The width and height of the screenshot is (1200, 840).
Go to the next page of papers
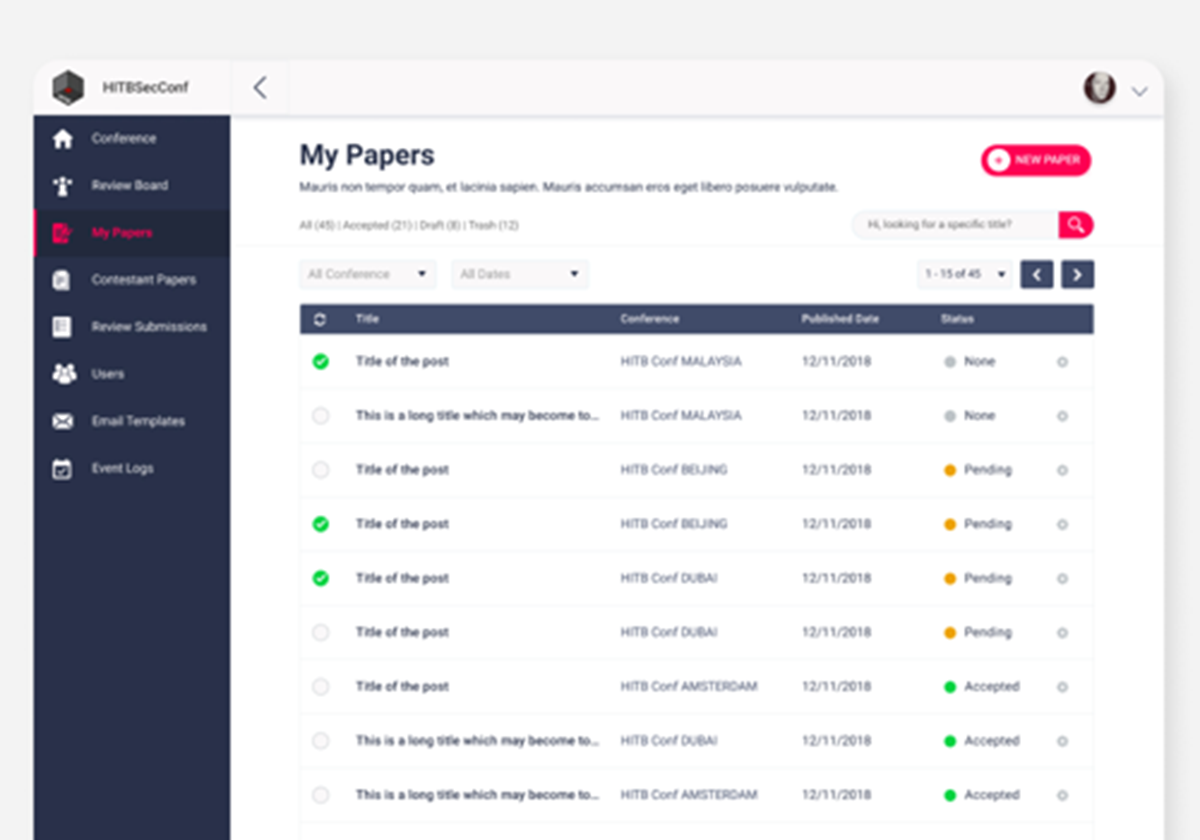(1078, 274)
